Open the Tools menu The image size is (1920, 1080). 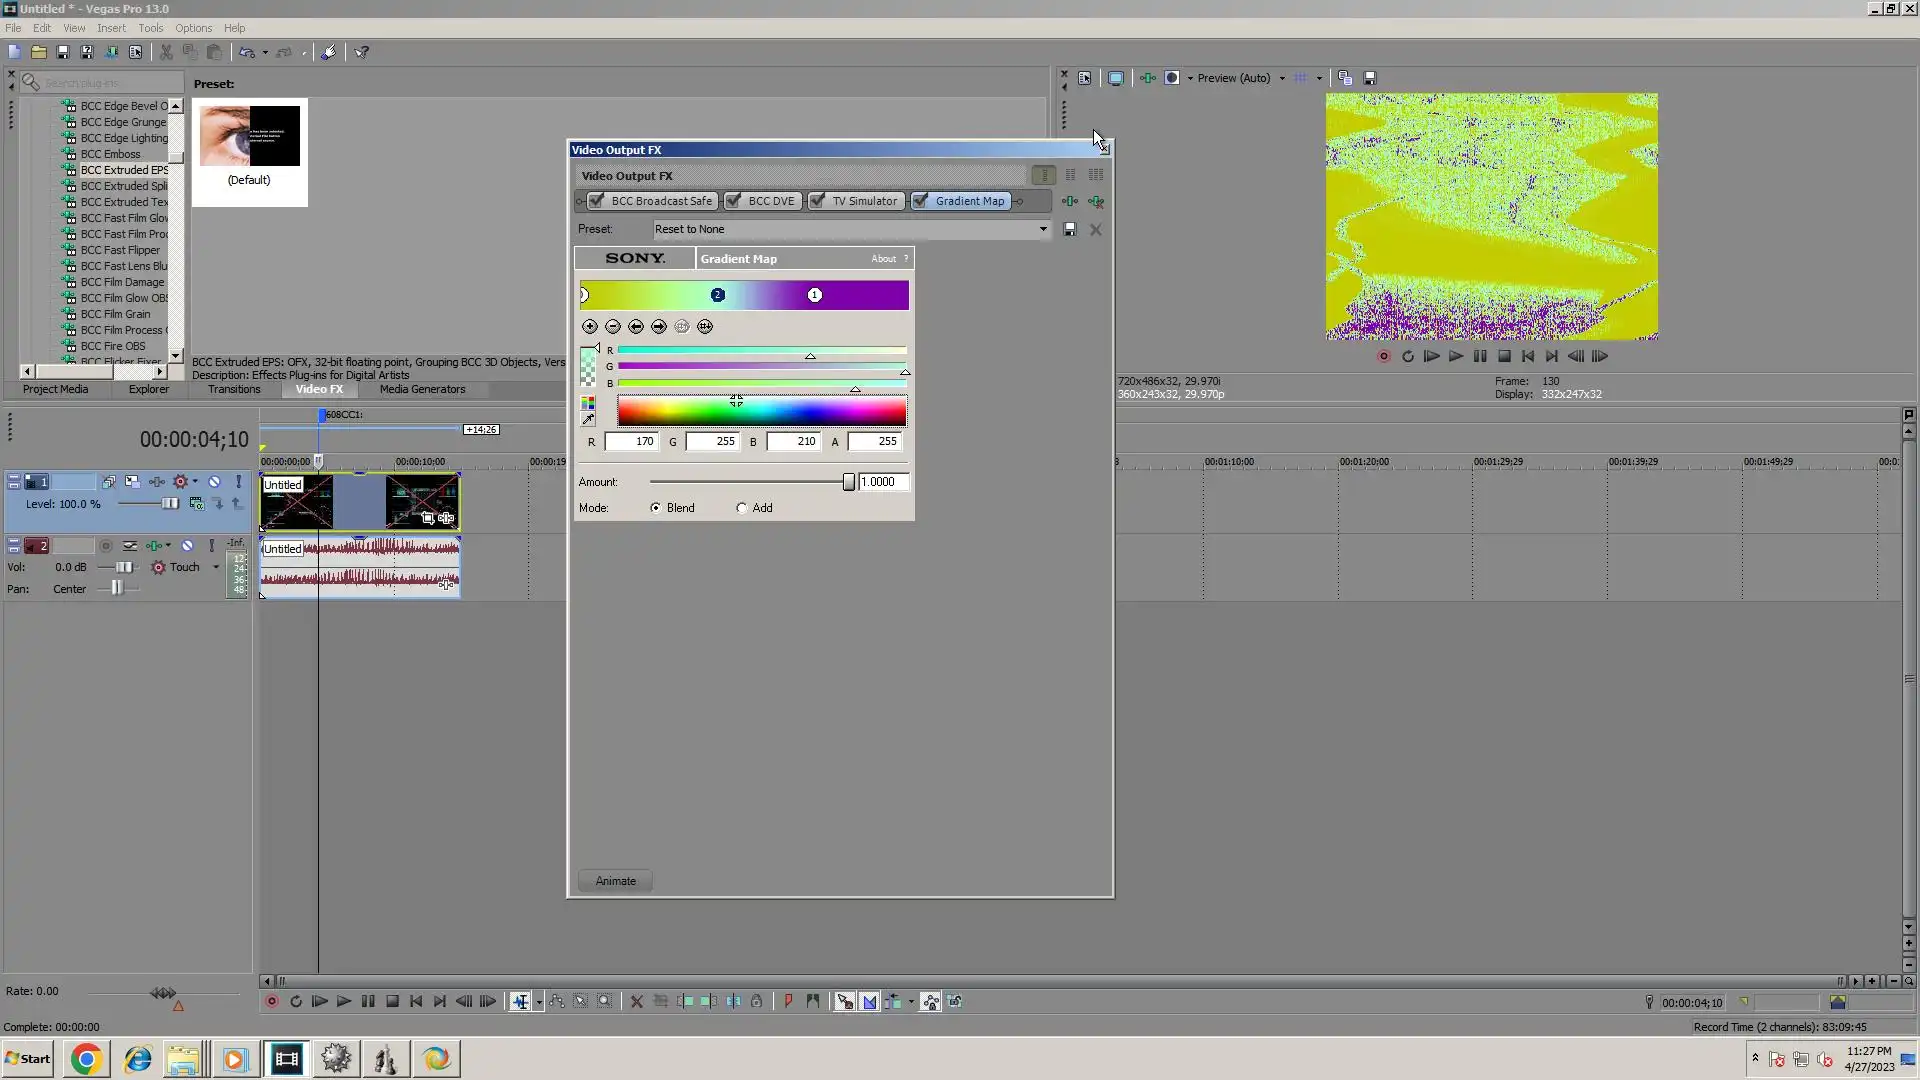point(150,28)
